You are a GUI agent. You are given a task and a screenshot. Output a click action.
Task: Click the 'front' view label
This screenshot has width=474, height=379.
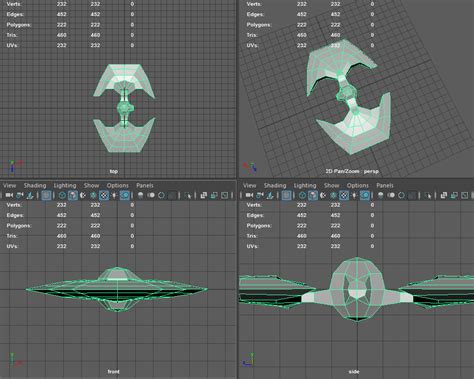tap(113, 371)
